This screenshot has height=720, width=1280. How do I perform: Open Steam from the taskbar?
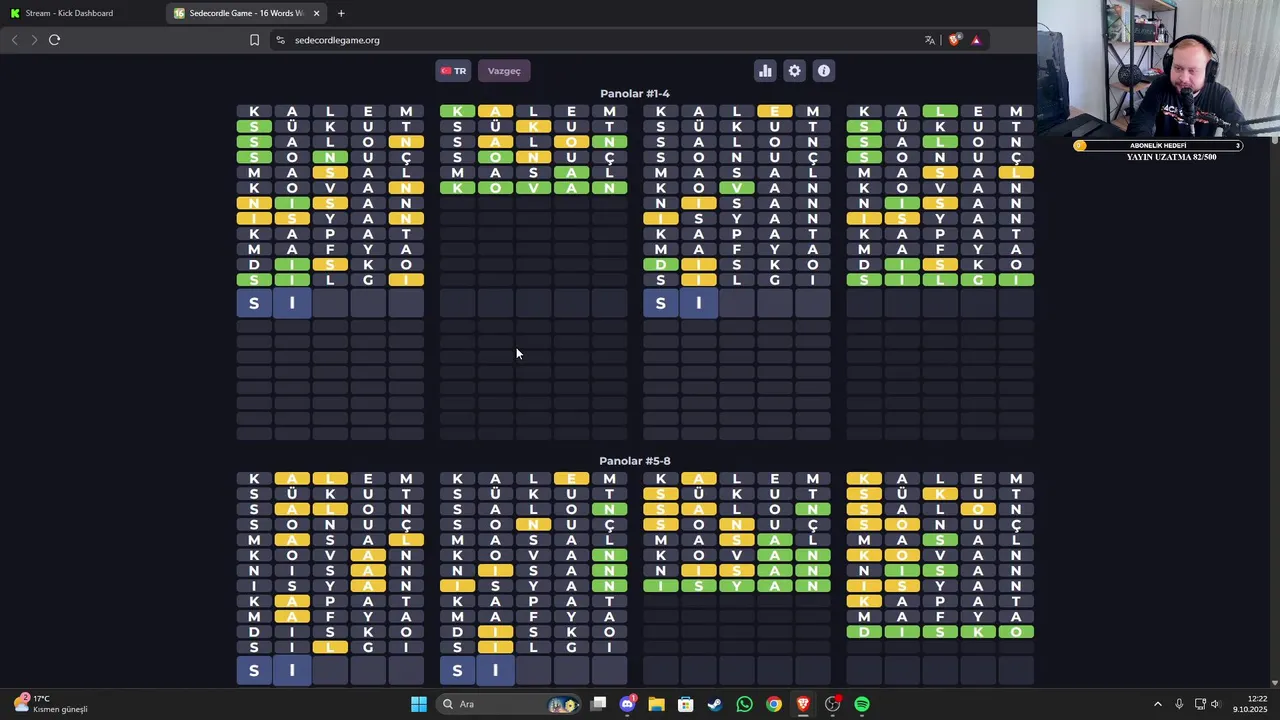[715, 704]
